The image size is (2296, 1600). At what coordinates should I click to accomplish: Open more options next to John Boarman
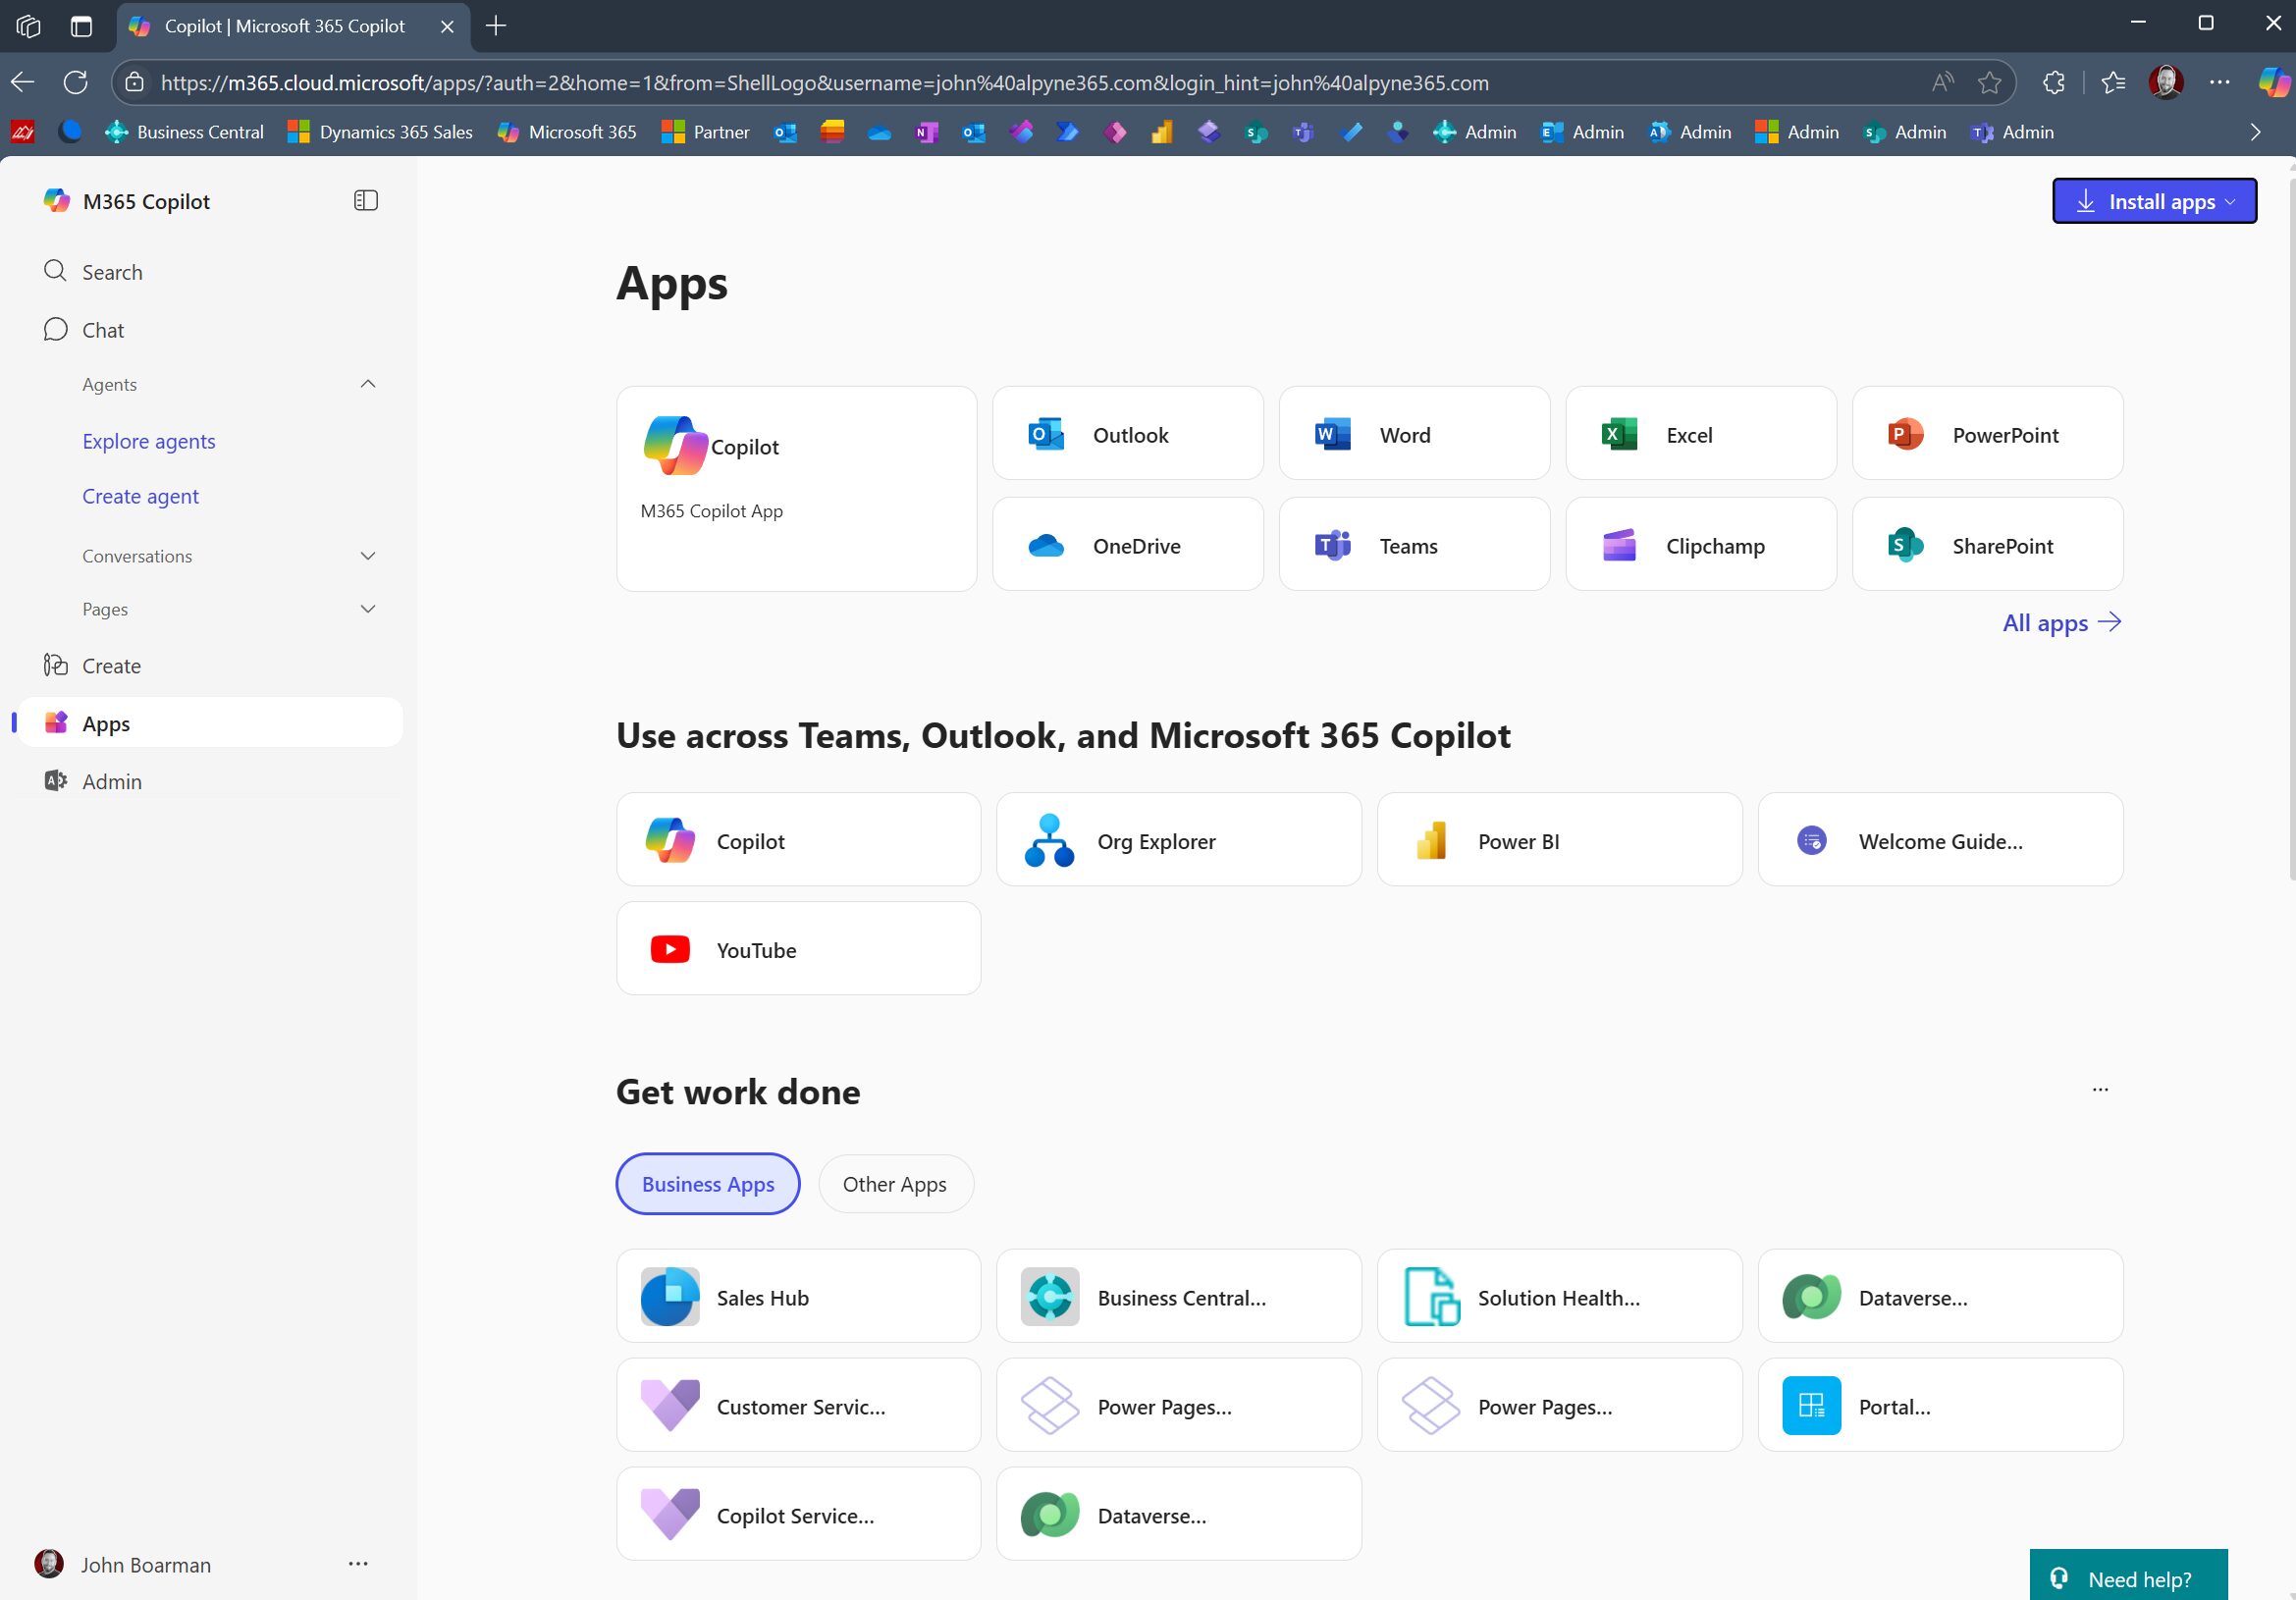coord(358,1564)
